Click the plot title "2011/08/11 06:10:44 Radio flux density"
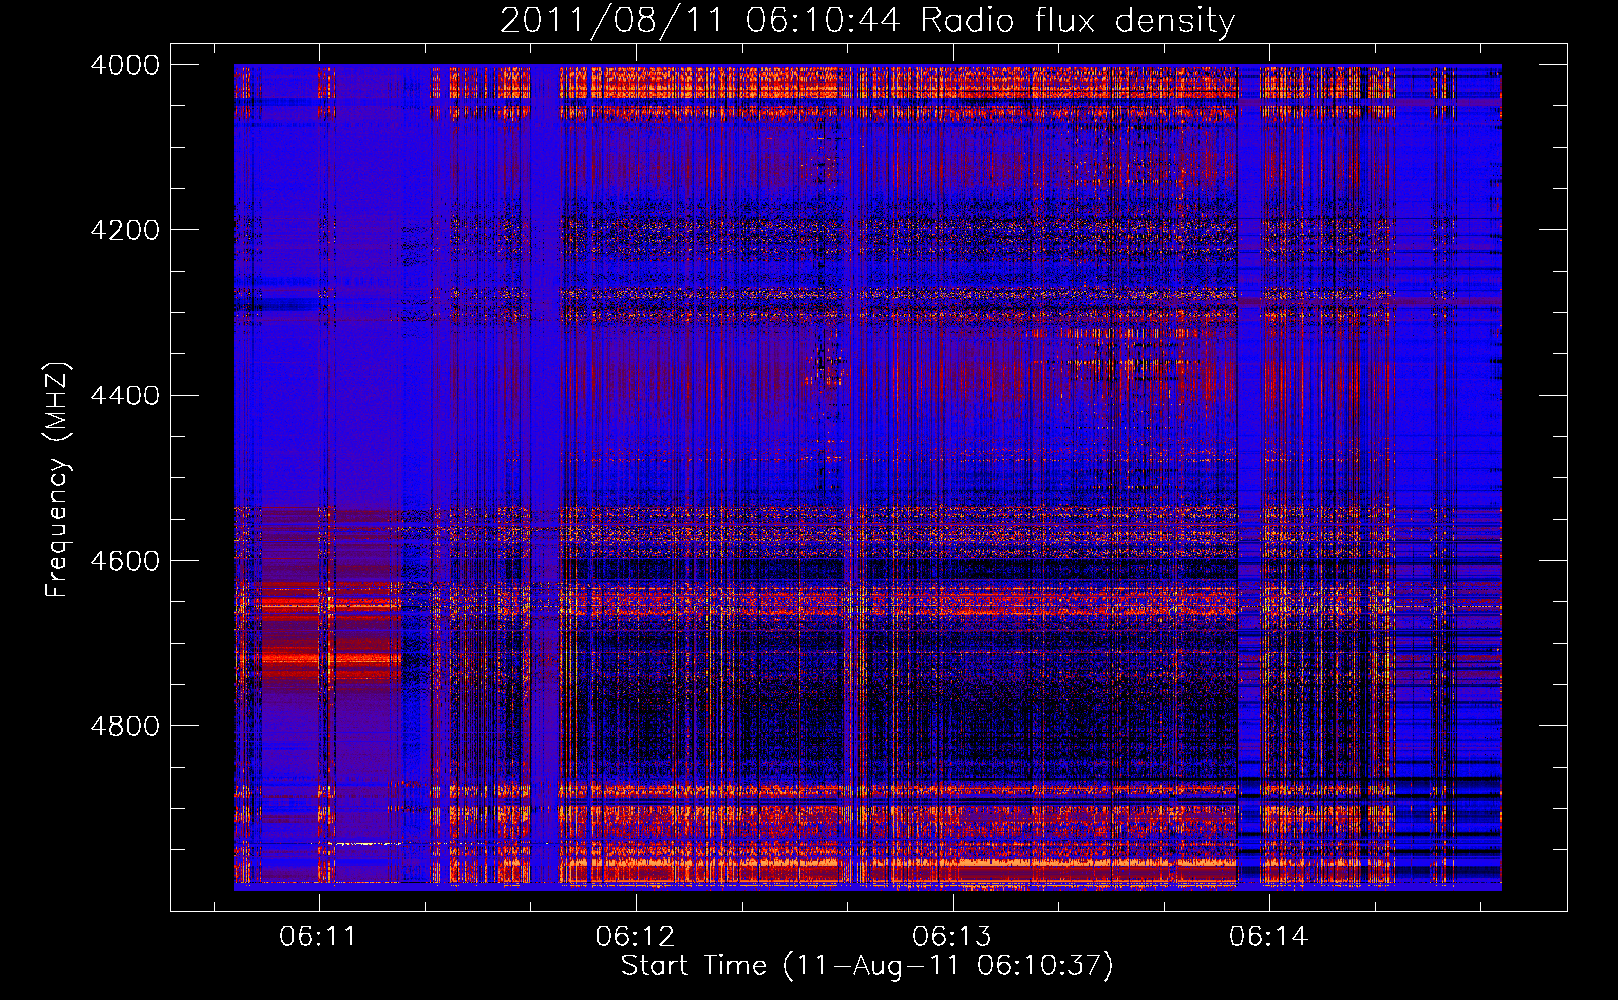The width and height of the screenshot is (1618, 1000). click(867, 21)
